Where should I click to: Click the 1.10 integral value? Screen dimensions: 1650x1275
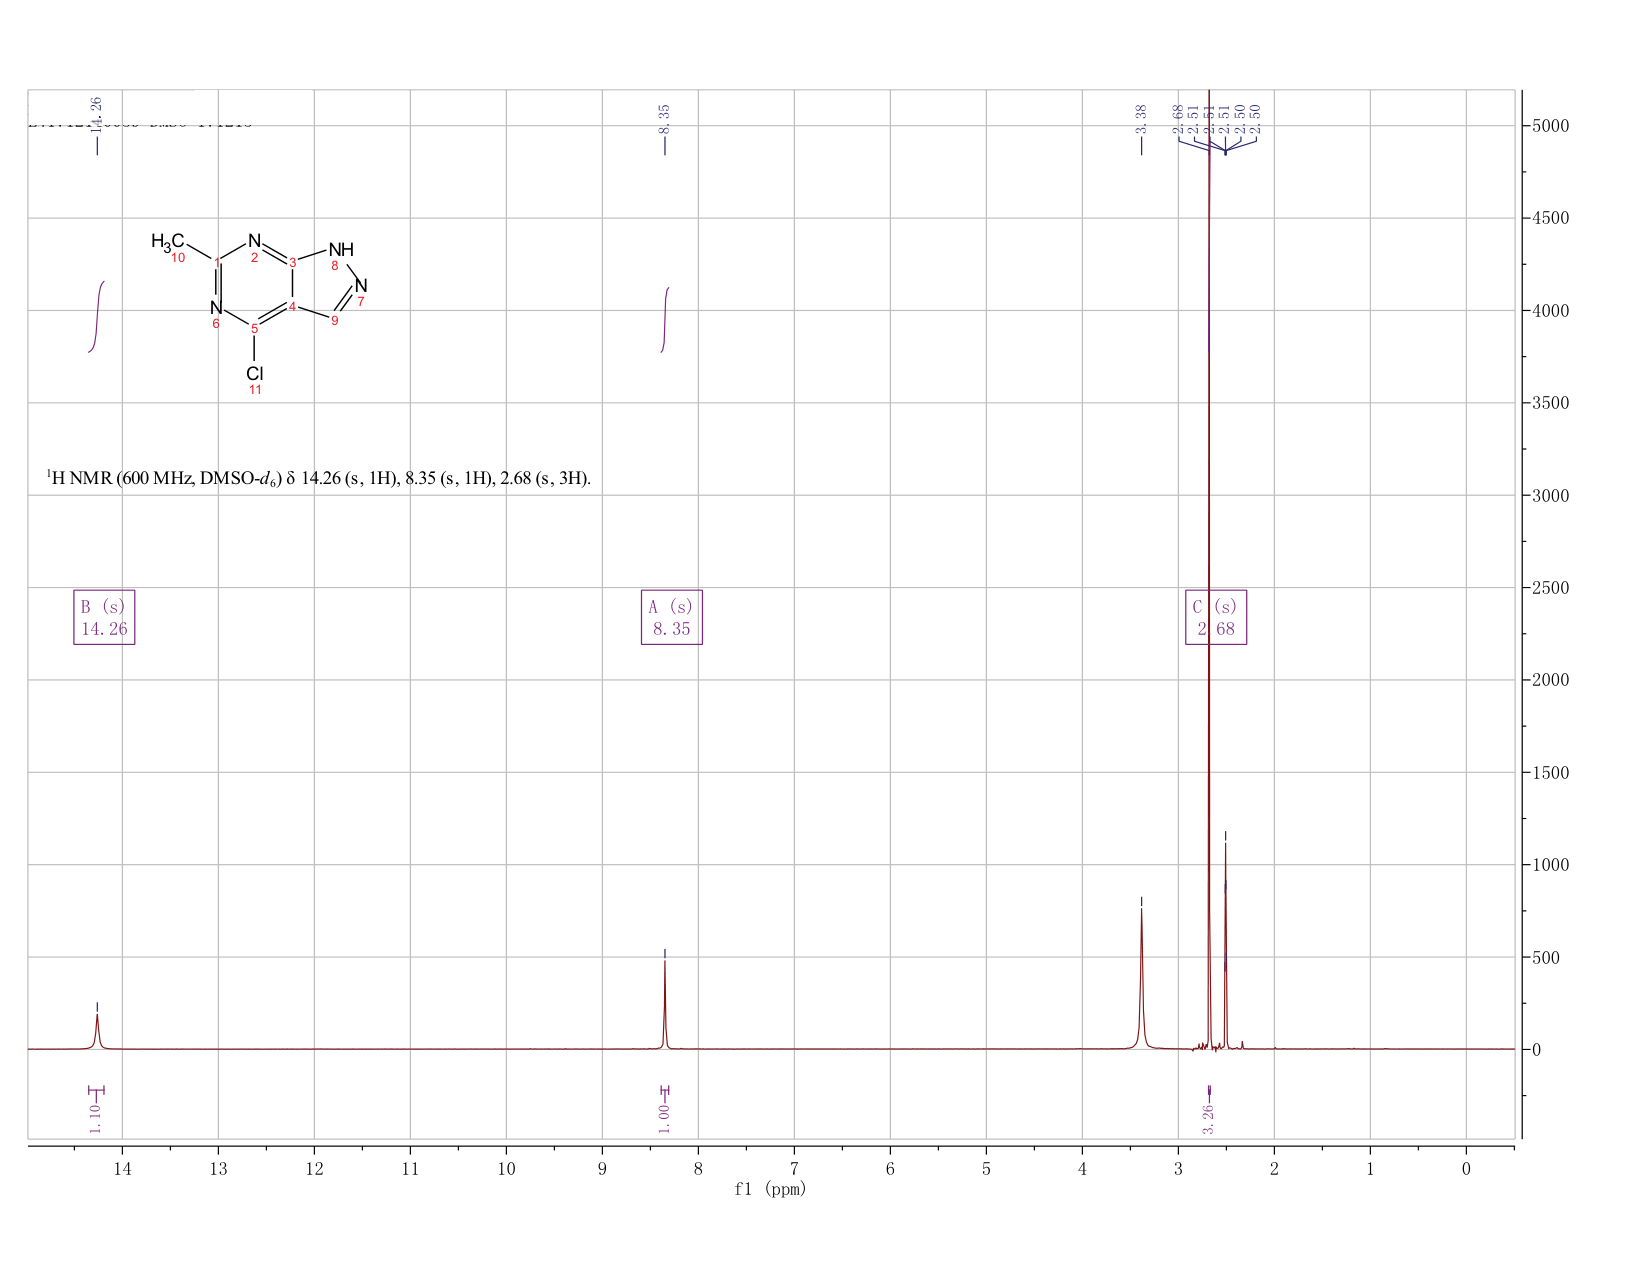pyautogui.click(x=95, y=1119)
